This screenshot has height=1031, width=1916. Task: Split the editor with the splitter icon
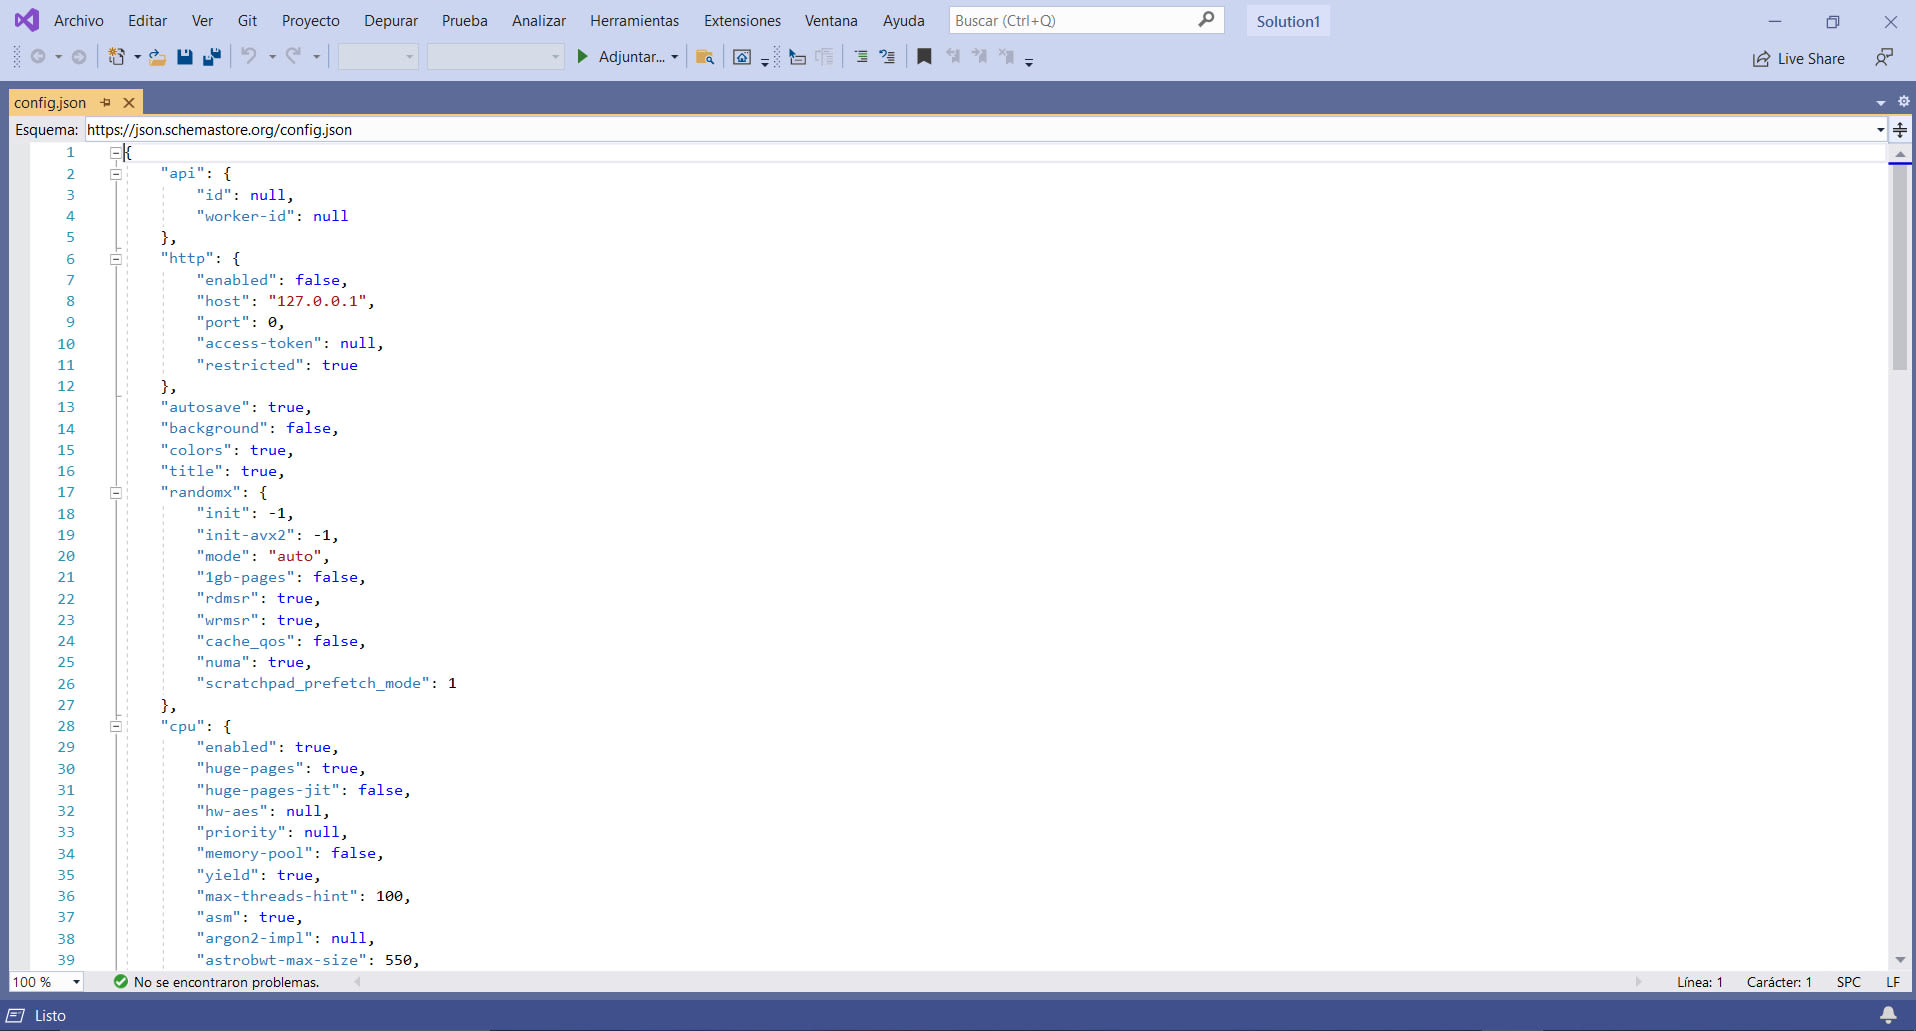1900,130
